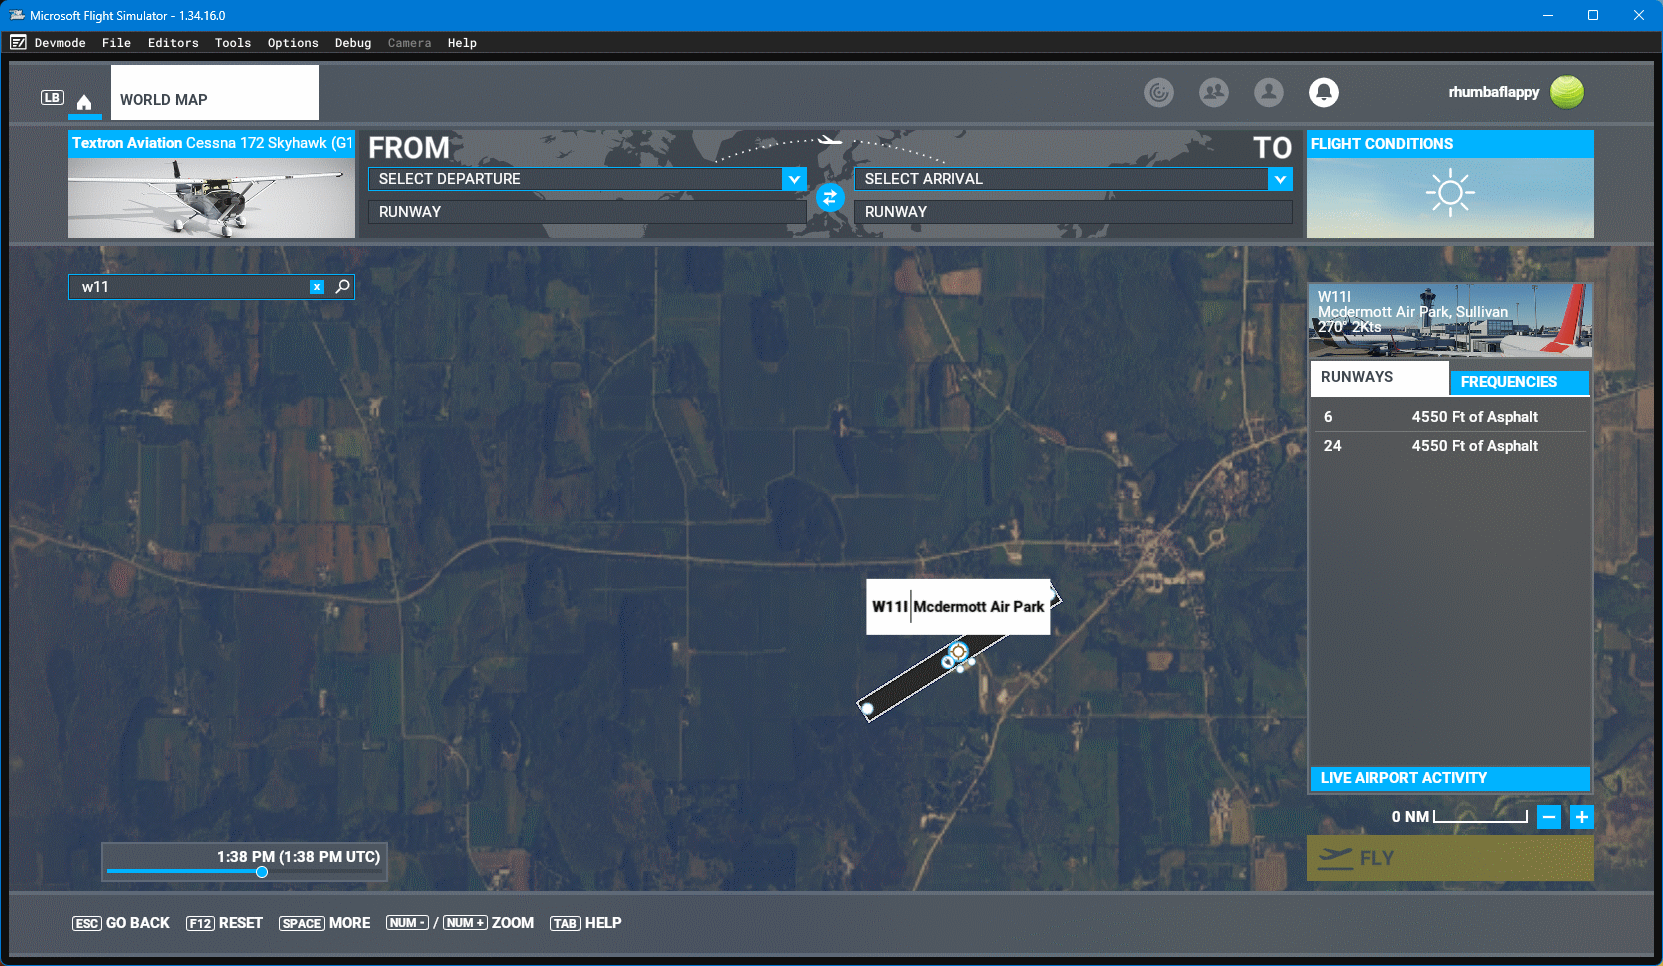Viewport: 1663px width, 966px height.
Task: Click the time of day slider handle
Action: (262, 872)
